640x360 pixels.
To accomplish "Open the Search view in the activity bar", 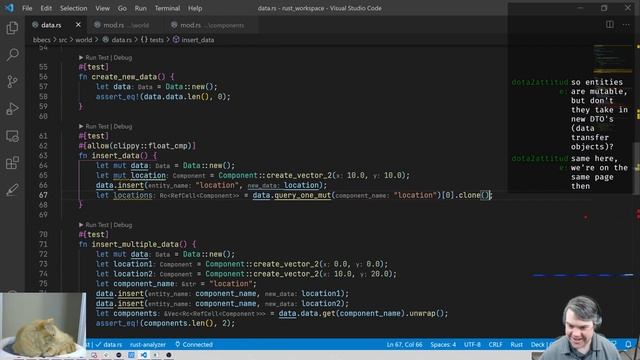I will tap(12, 55).
